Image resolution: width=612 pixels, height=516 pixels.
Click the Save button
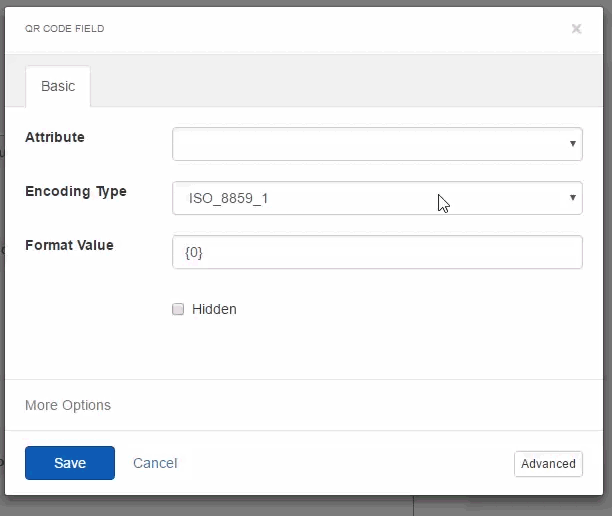pyautogui.click(x=70, y=463)
